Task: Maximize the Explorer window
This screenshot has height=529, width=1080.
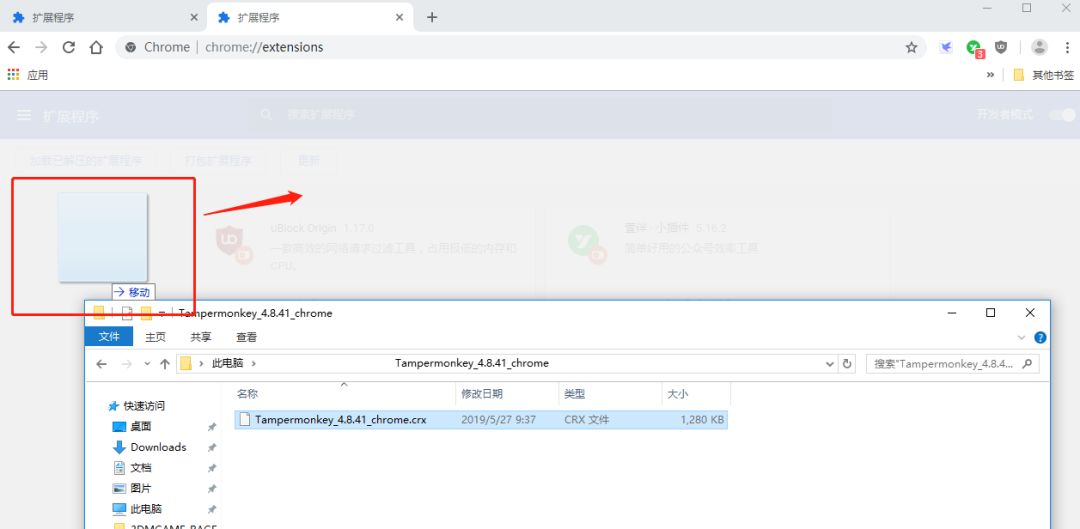Action: [990, 313]
